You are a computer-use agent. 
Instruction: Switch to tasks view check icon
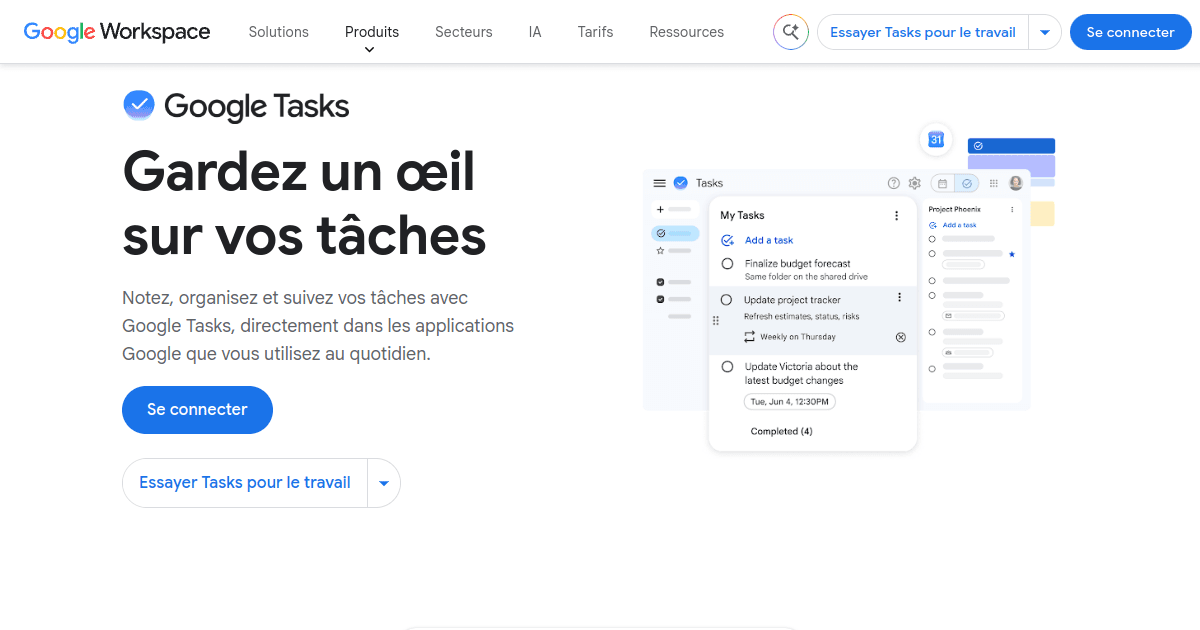point(967,183)
